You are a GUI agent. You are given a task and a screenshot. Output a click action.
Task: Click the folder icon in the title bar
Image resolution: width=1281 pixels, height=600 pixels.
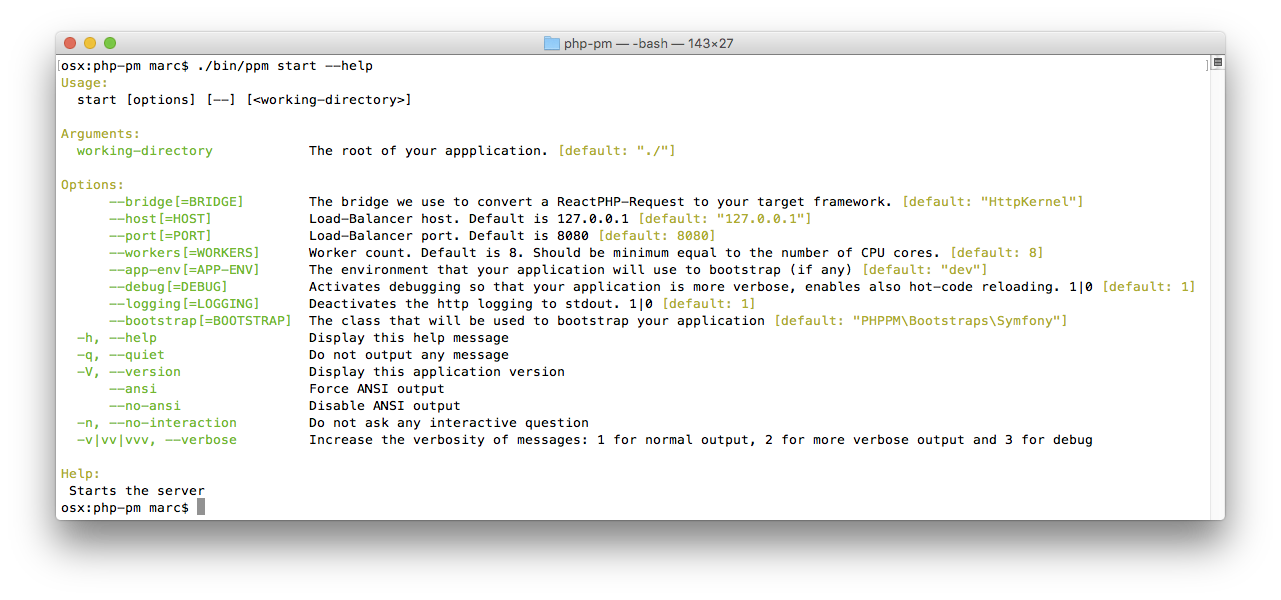(551, 43)
